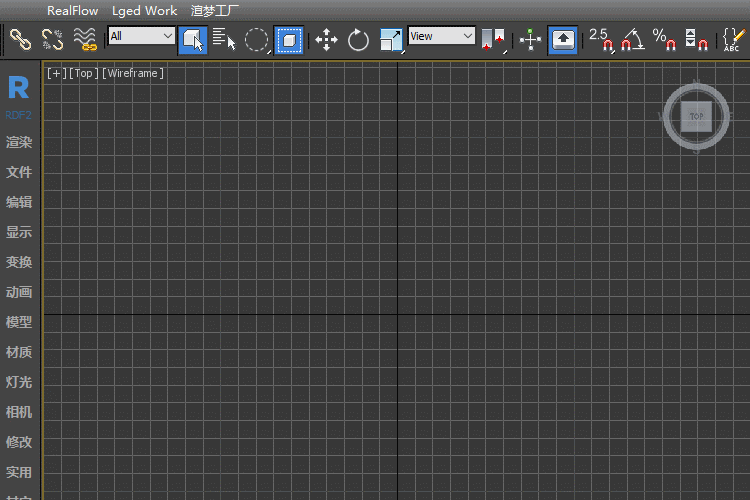
Task: Click the 渲染 sidebar button
Action: click(19, 142)
